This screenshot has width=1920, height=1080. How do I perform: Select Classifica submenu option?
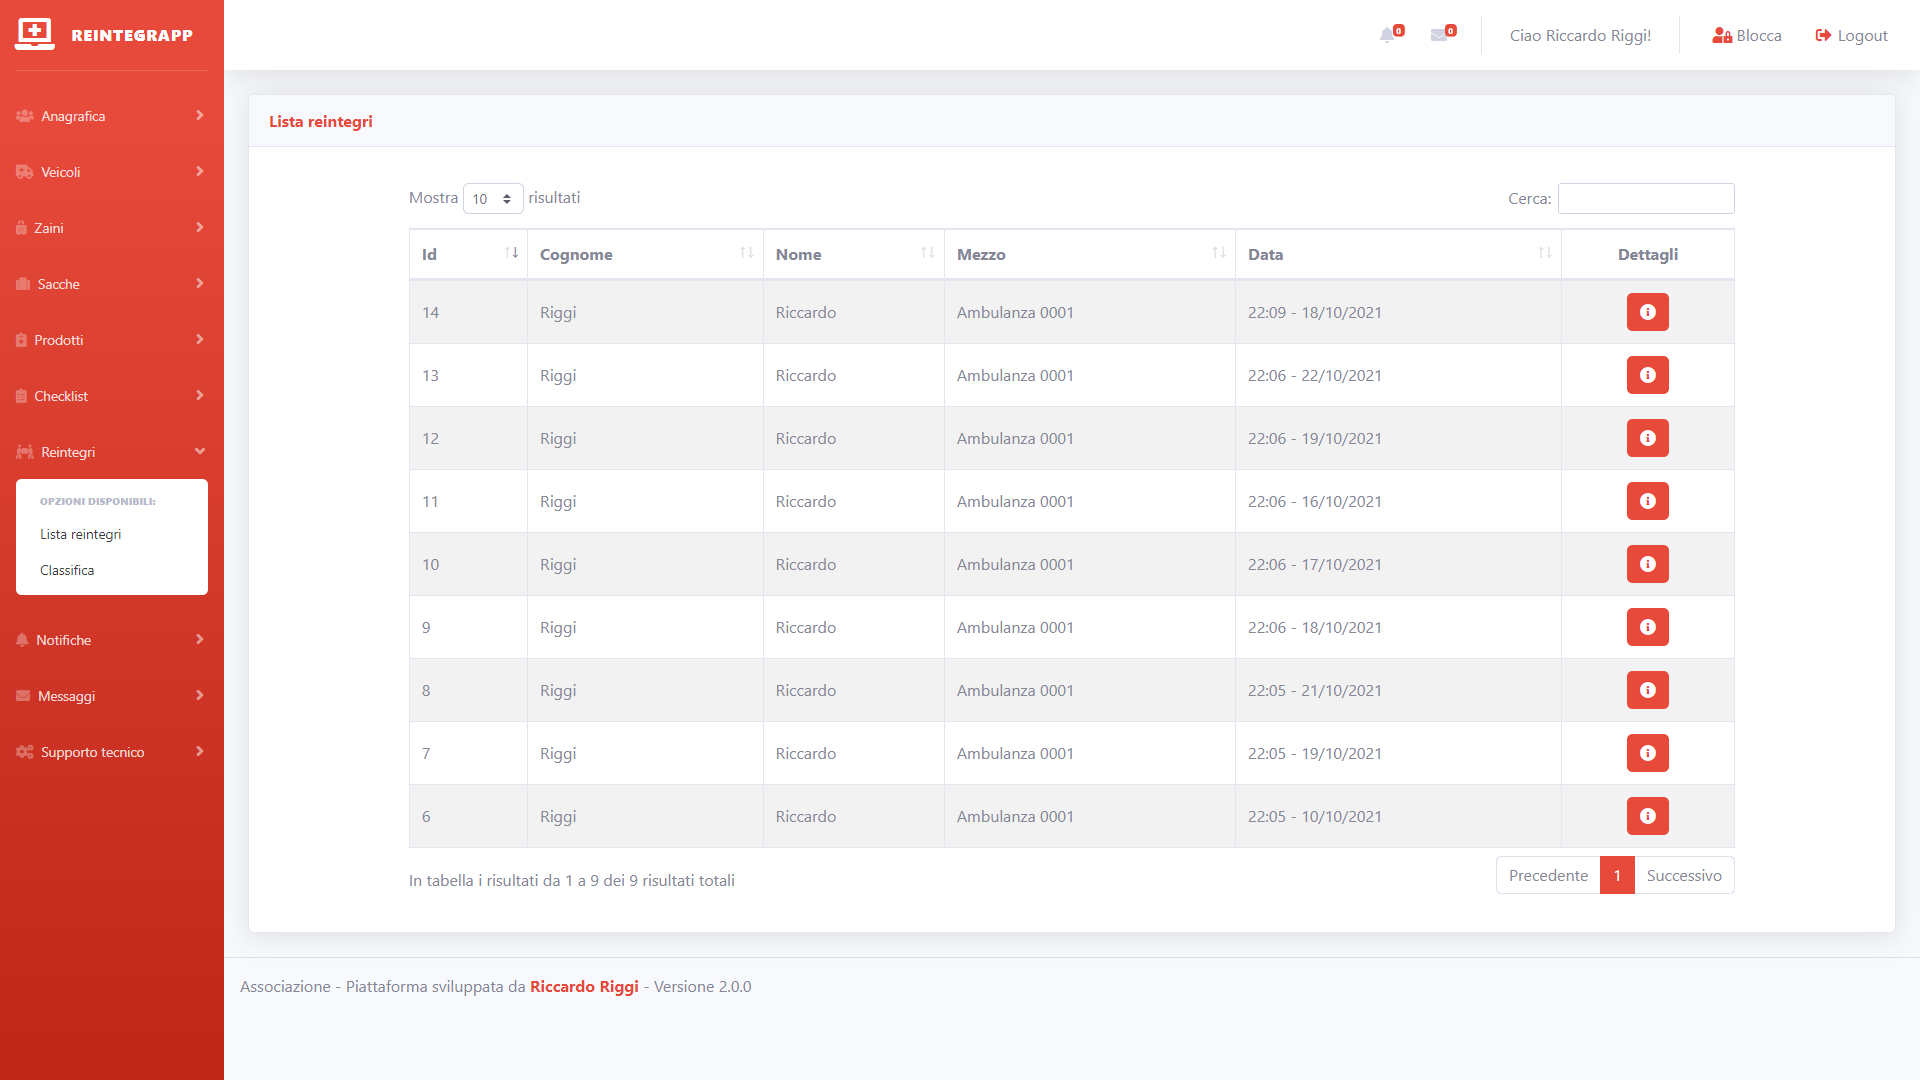(67, 570)
